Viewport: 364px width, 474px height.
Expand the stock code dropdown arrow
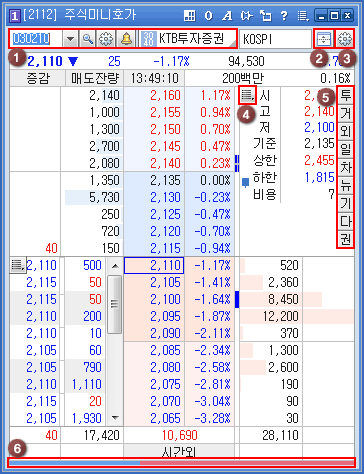70,39
